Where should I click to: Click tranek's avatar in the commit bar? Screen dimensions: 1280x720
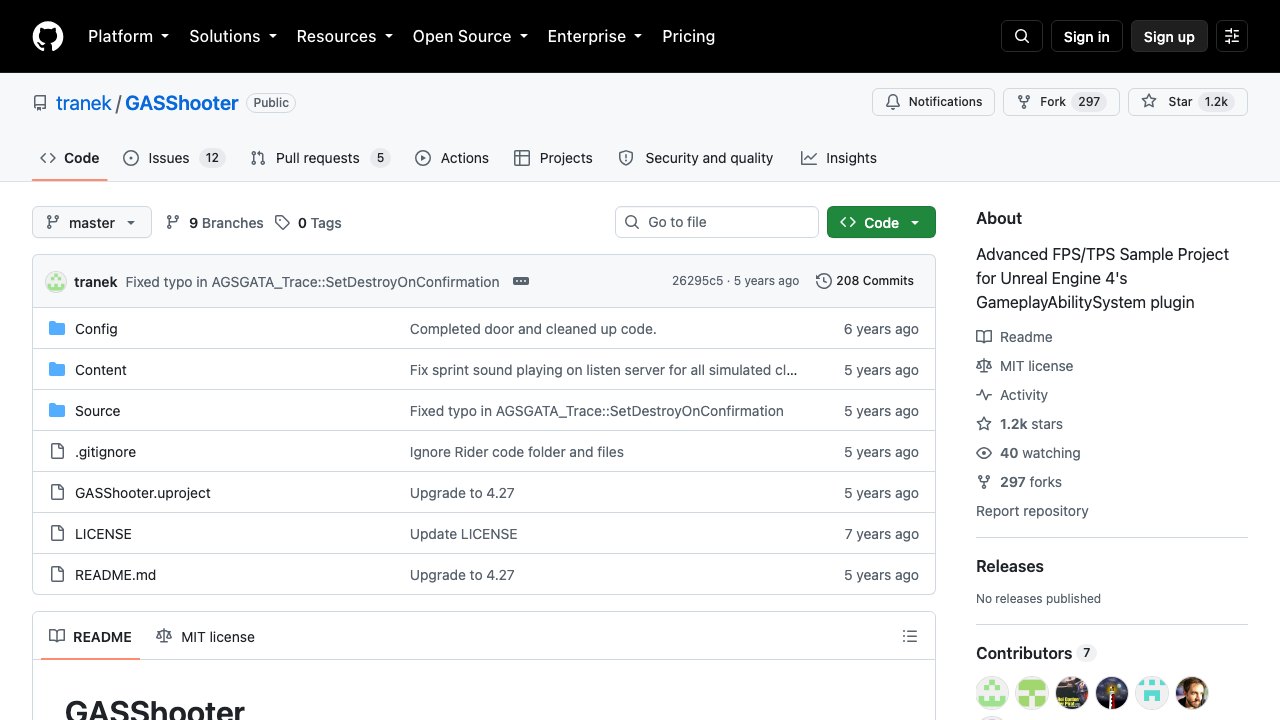pyautogui.click(x=56, y=282)
